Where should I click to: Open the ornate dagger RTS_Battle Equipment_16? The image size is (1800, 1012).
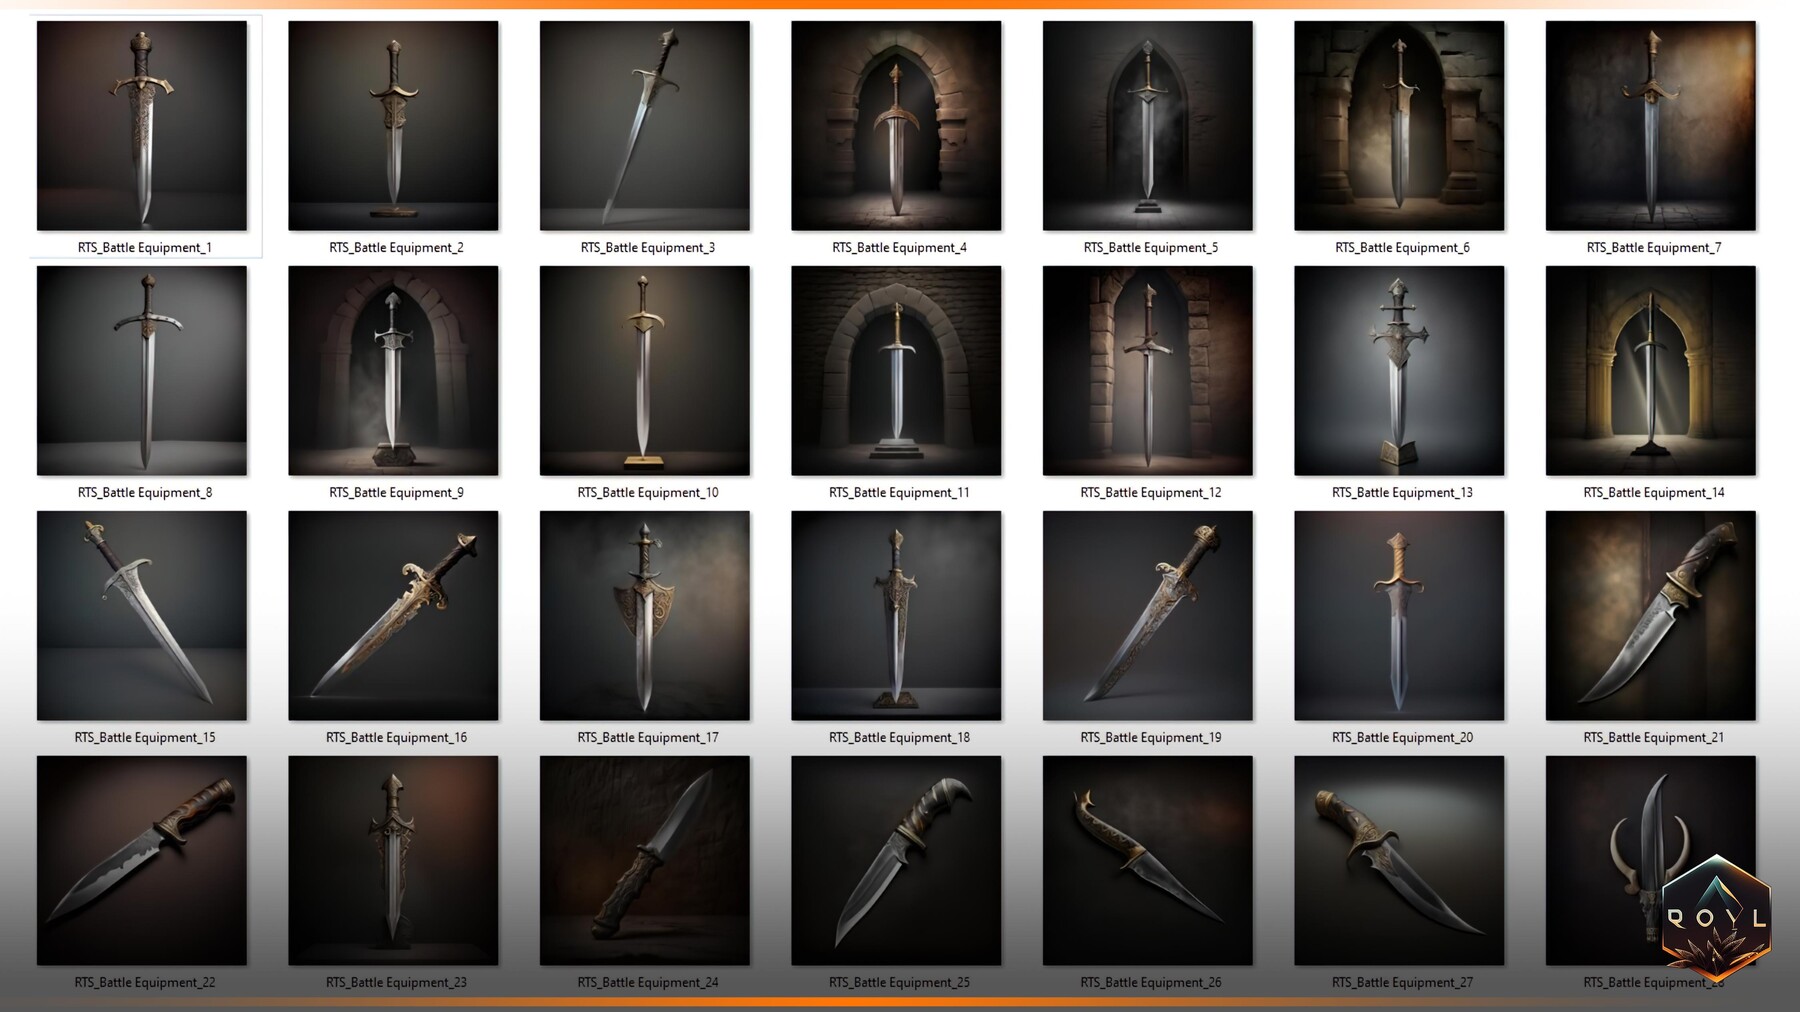pos(393,615)
